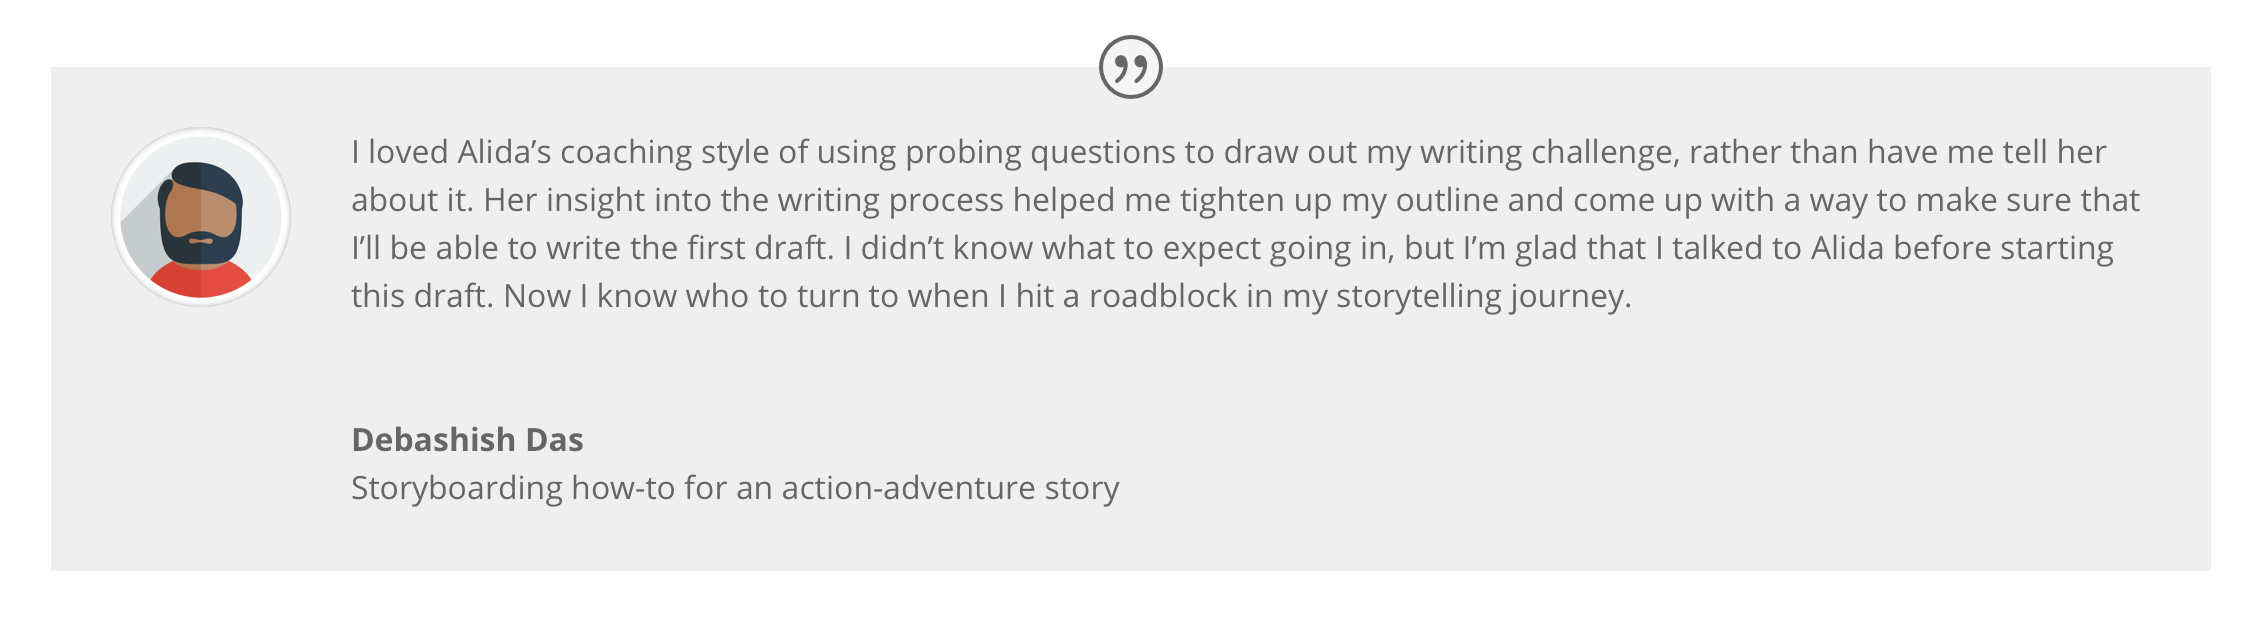Click the circular quotation mark icon
The width and height of the screenshot is (2266, 630).
(1130, 67)
